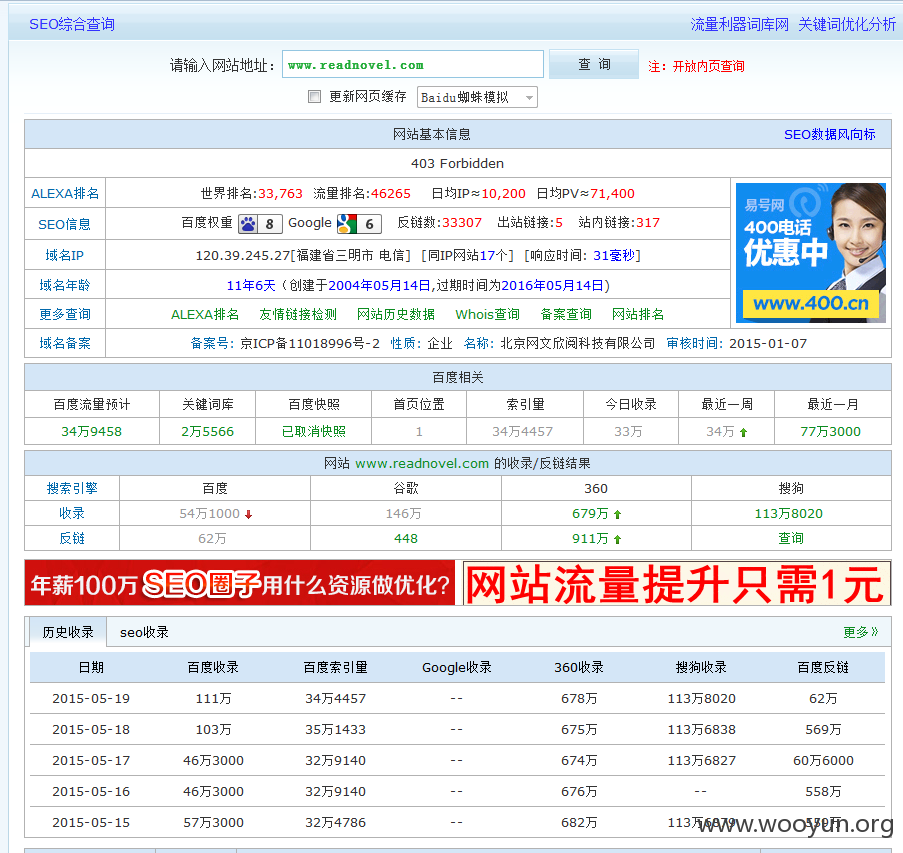
Task: Open the Baidu蜘蛛模拟 dropdown
Action: coord(477,97)
